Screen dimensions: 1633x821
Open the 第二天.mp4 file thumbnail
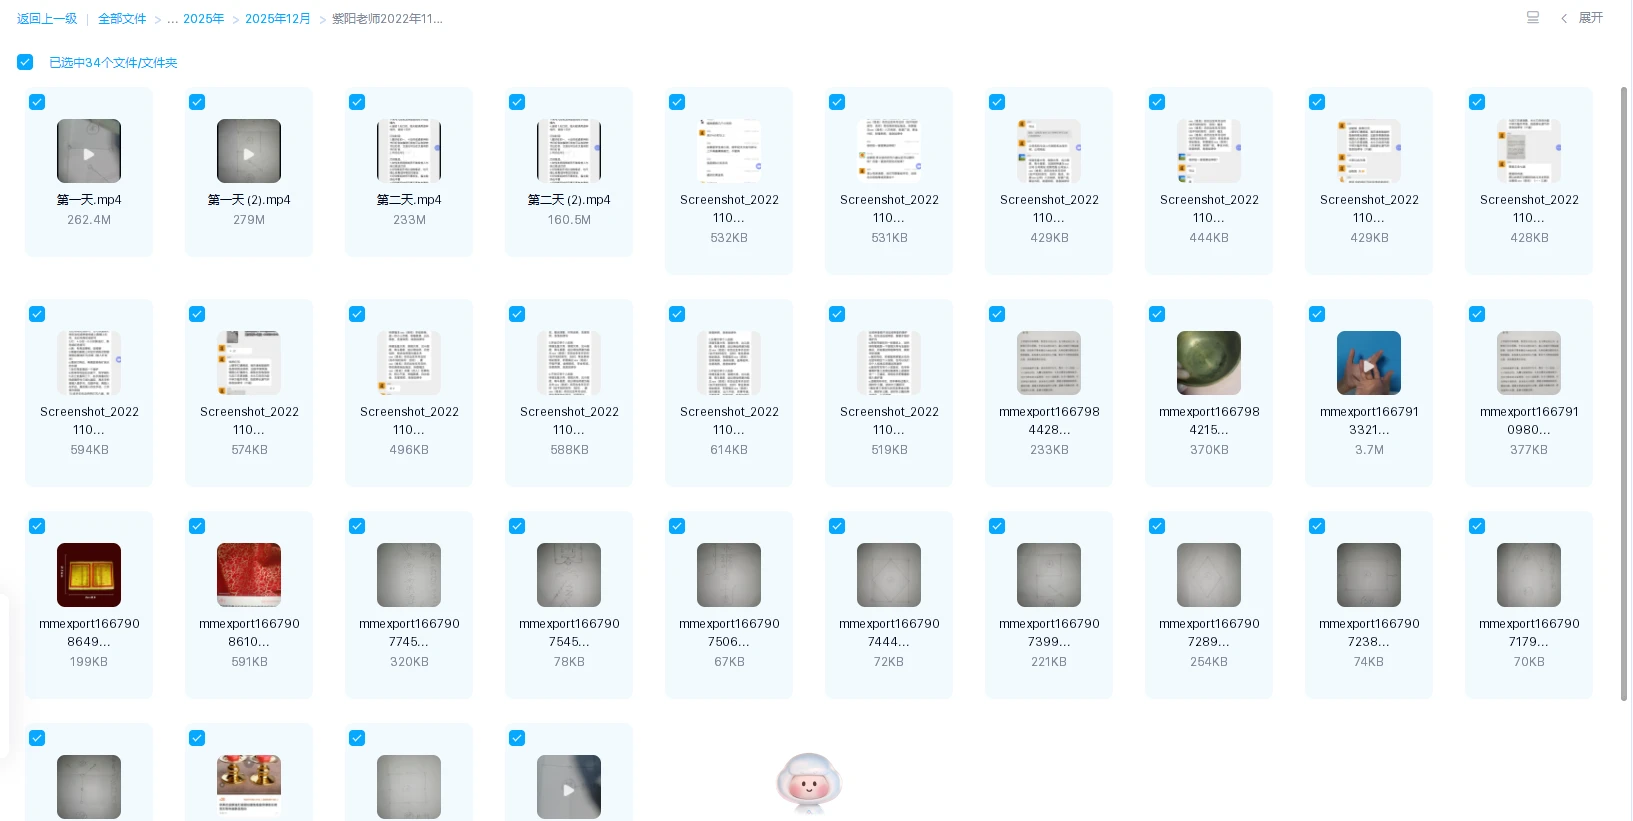coord(409,151)
